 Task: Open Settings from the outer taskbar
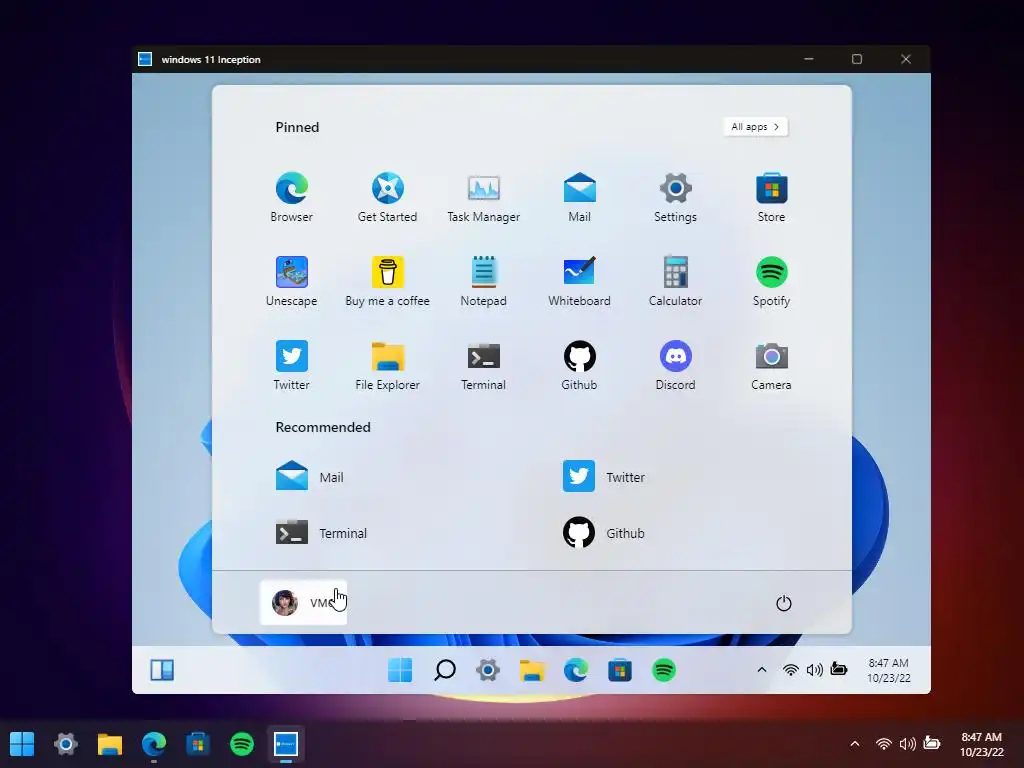pyautogui.click(x=66, y=743)
